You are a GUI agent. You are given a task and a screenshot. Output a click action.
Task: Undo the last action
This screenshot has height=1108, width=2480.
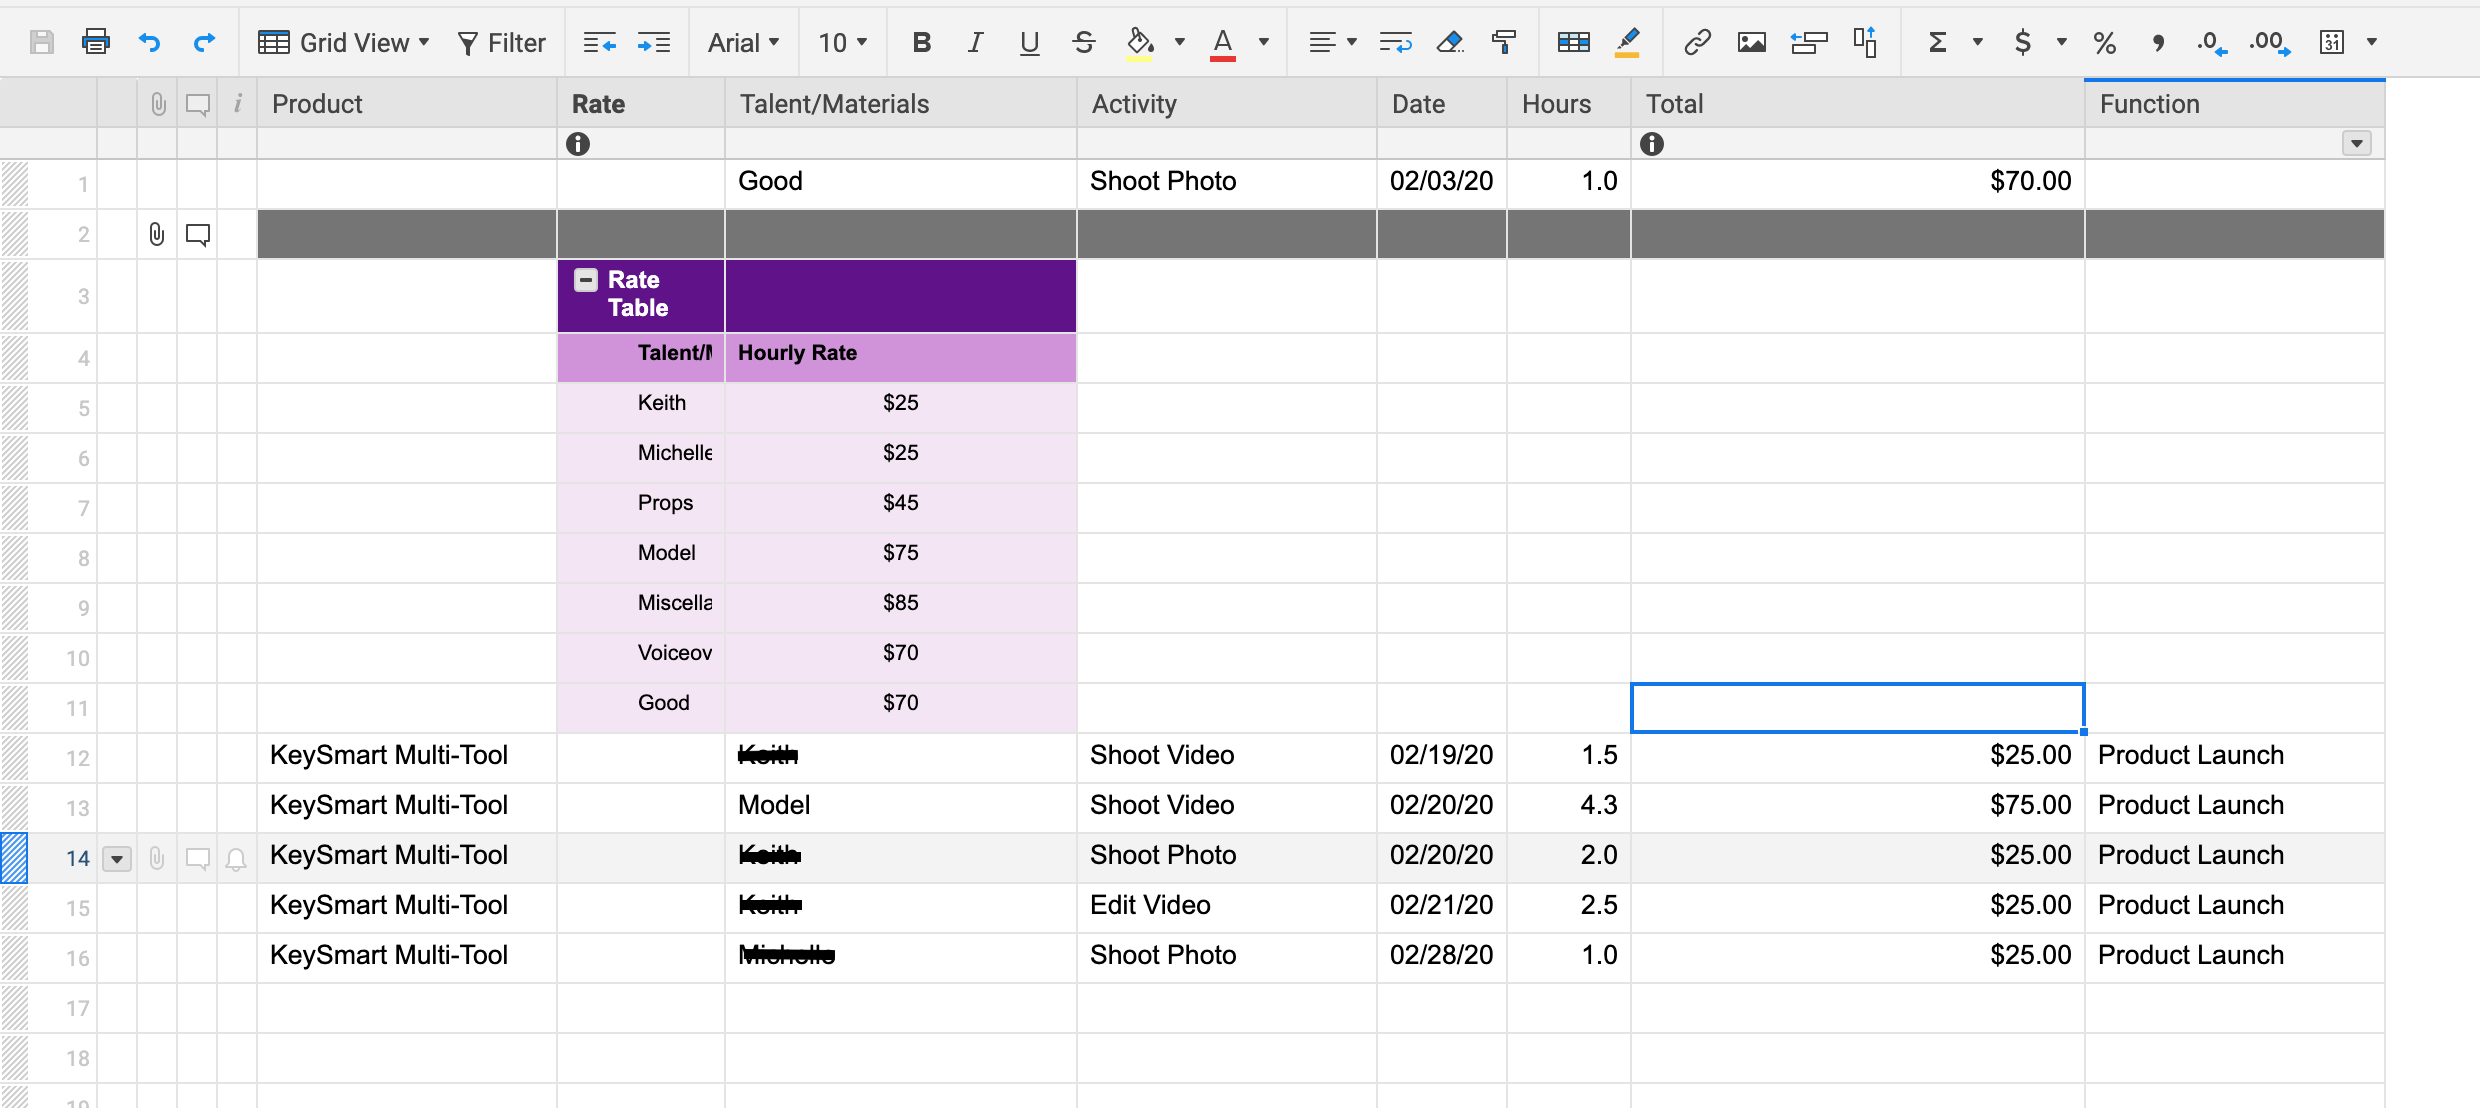pyautogui.click(x=150, y=42)
